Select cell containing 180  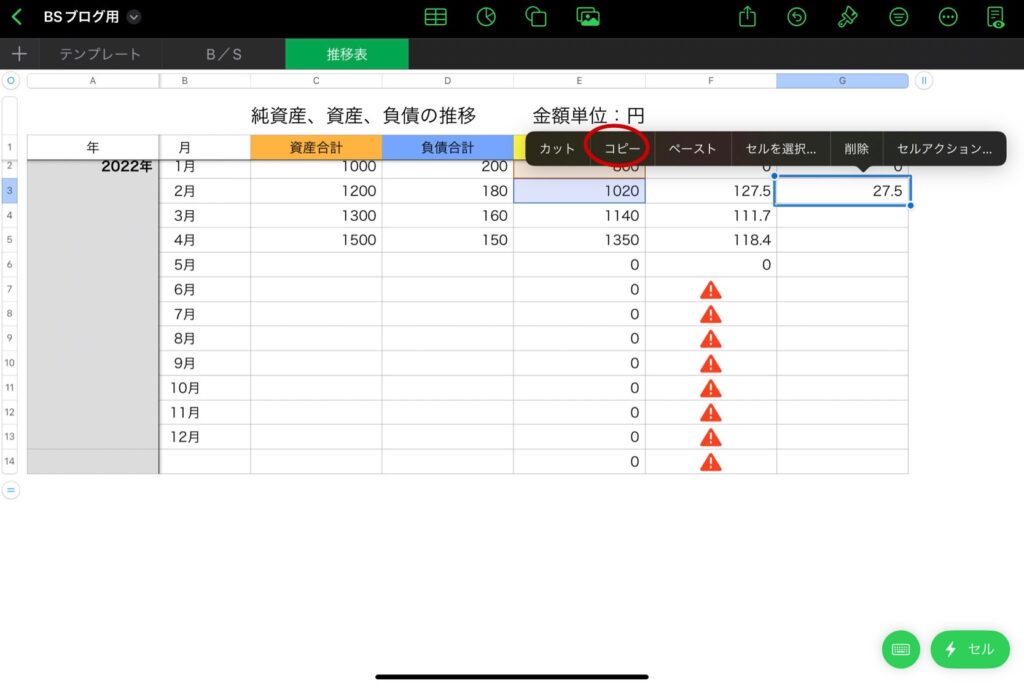pyautogui.click(x=447, y=191)
